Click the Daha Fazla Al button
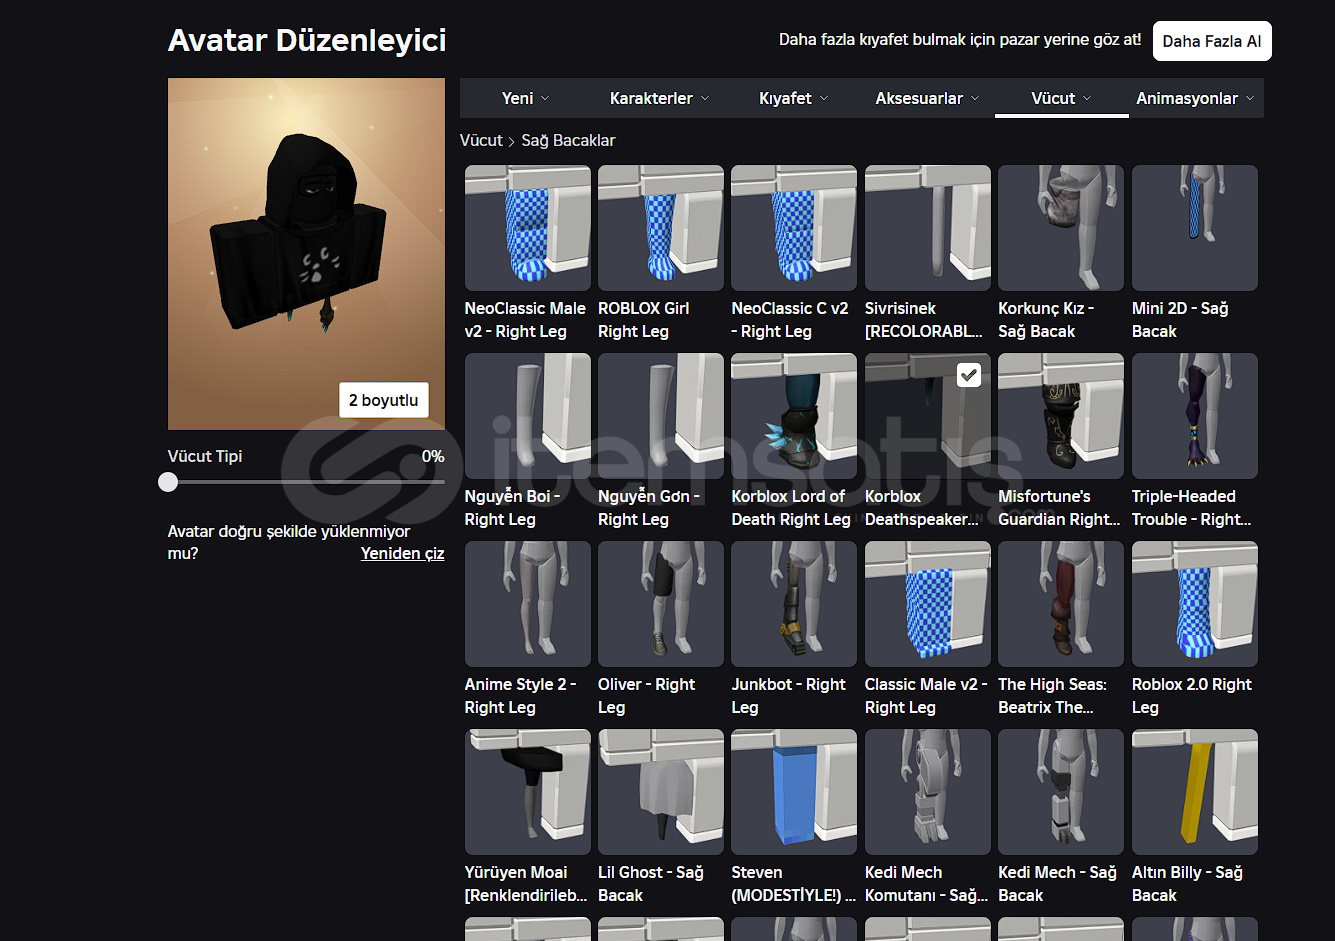Viewport: 1335px width, 941px height. pos(1211,41)
